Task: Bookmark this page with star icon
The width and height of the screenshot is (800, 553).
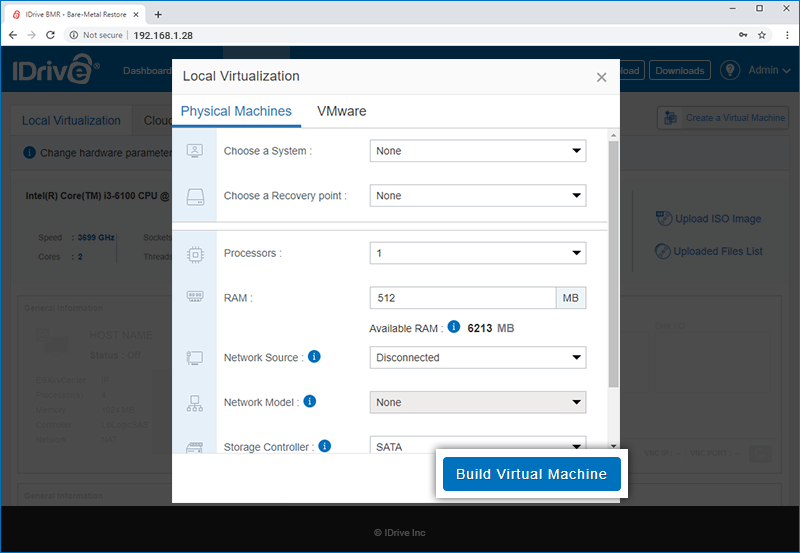Action: coord(762,35)
